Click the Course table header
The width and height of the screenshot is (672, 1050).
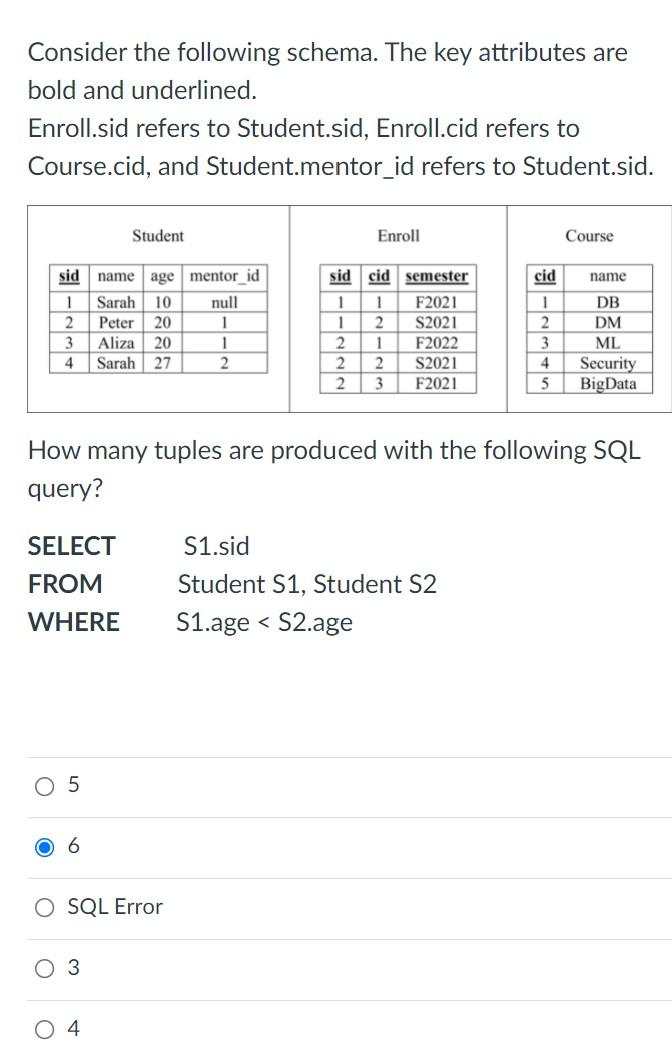click(591, 236)
